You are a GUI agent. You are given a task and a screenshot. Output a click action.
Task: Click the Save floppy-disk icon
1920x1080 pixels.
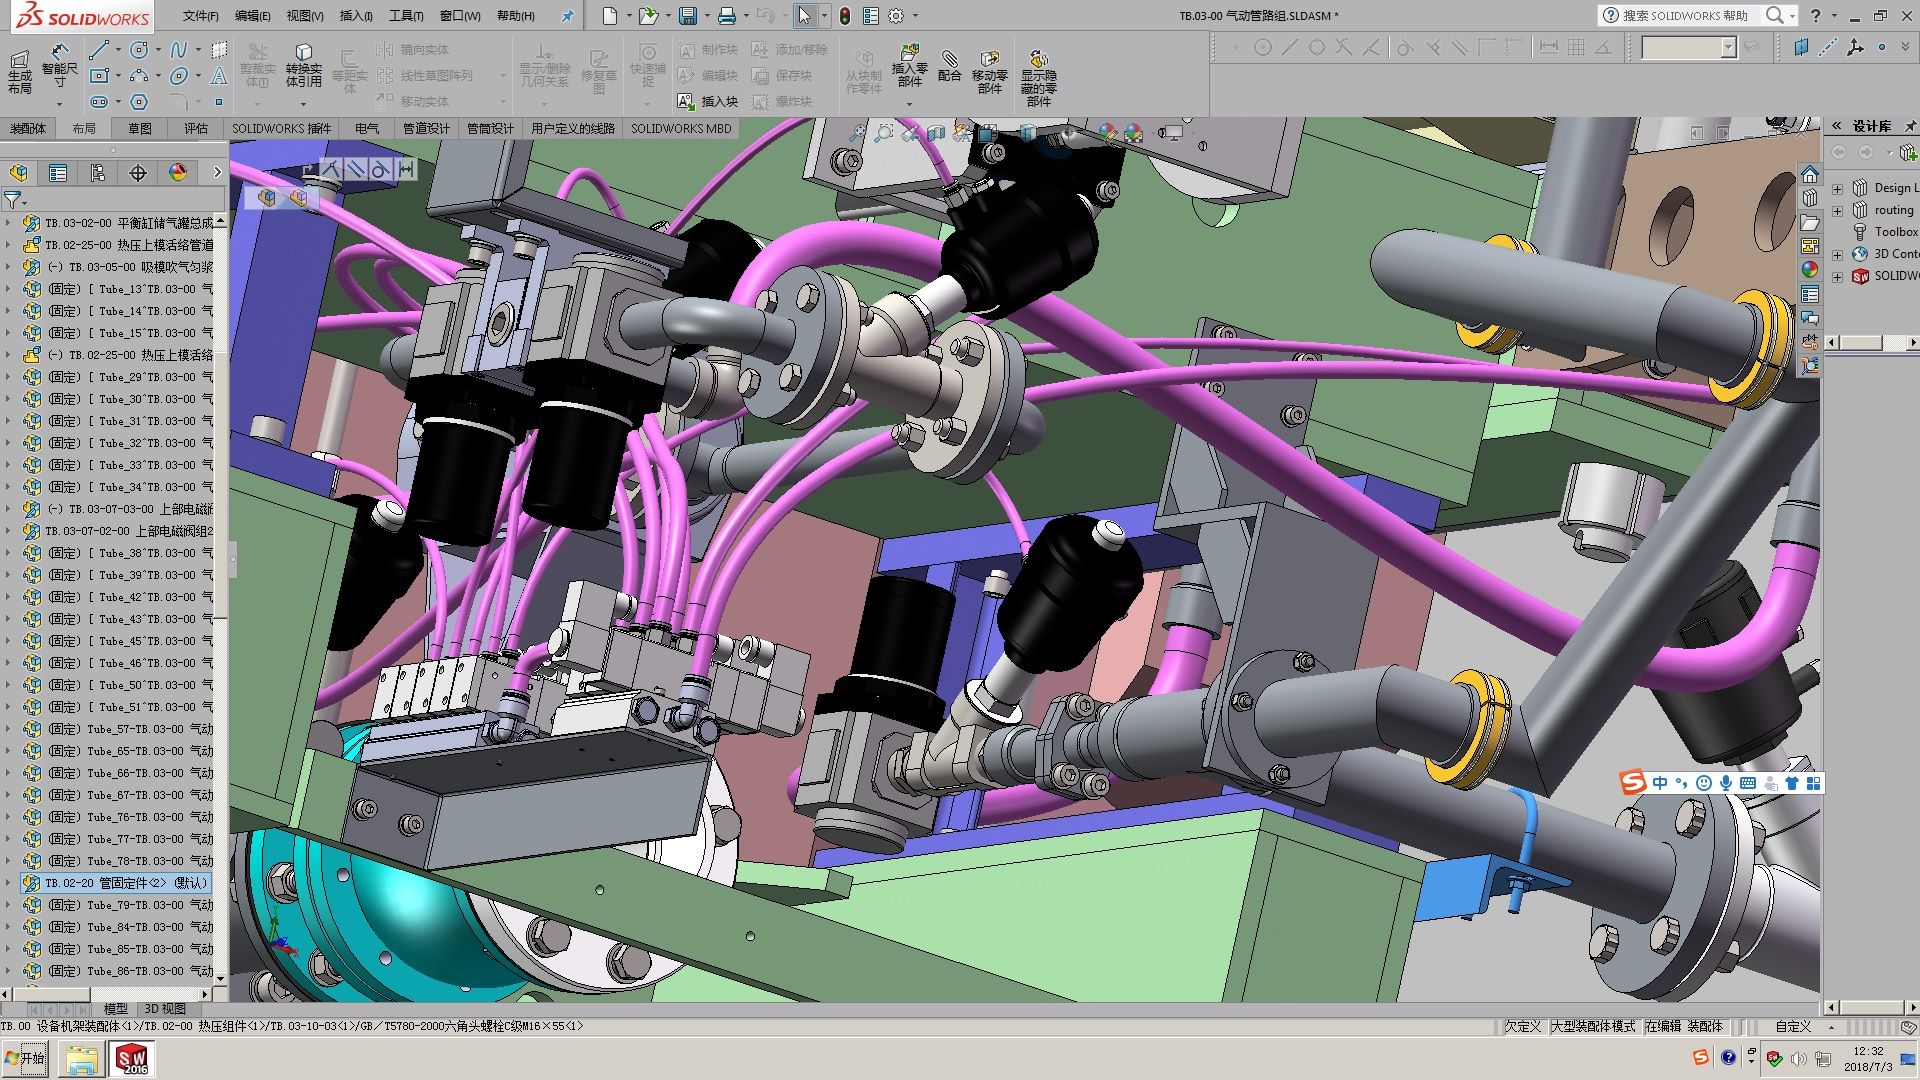[687, 16]
